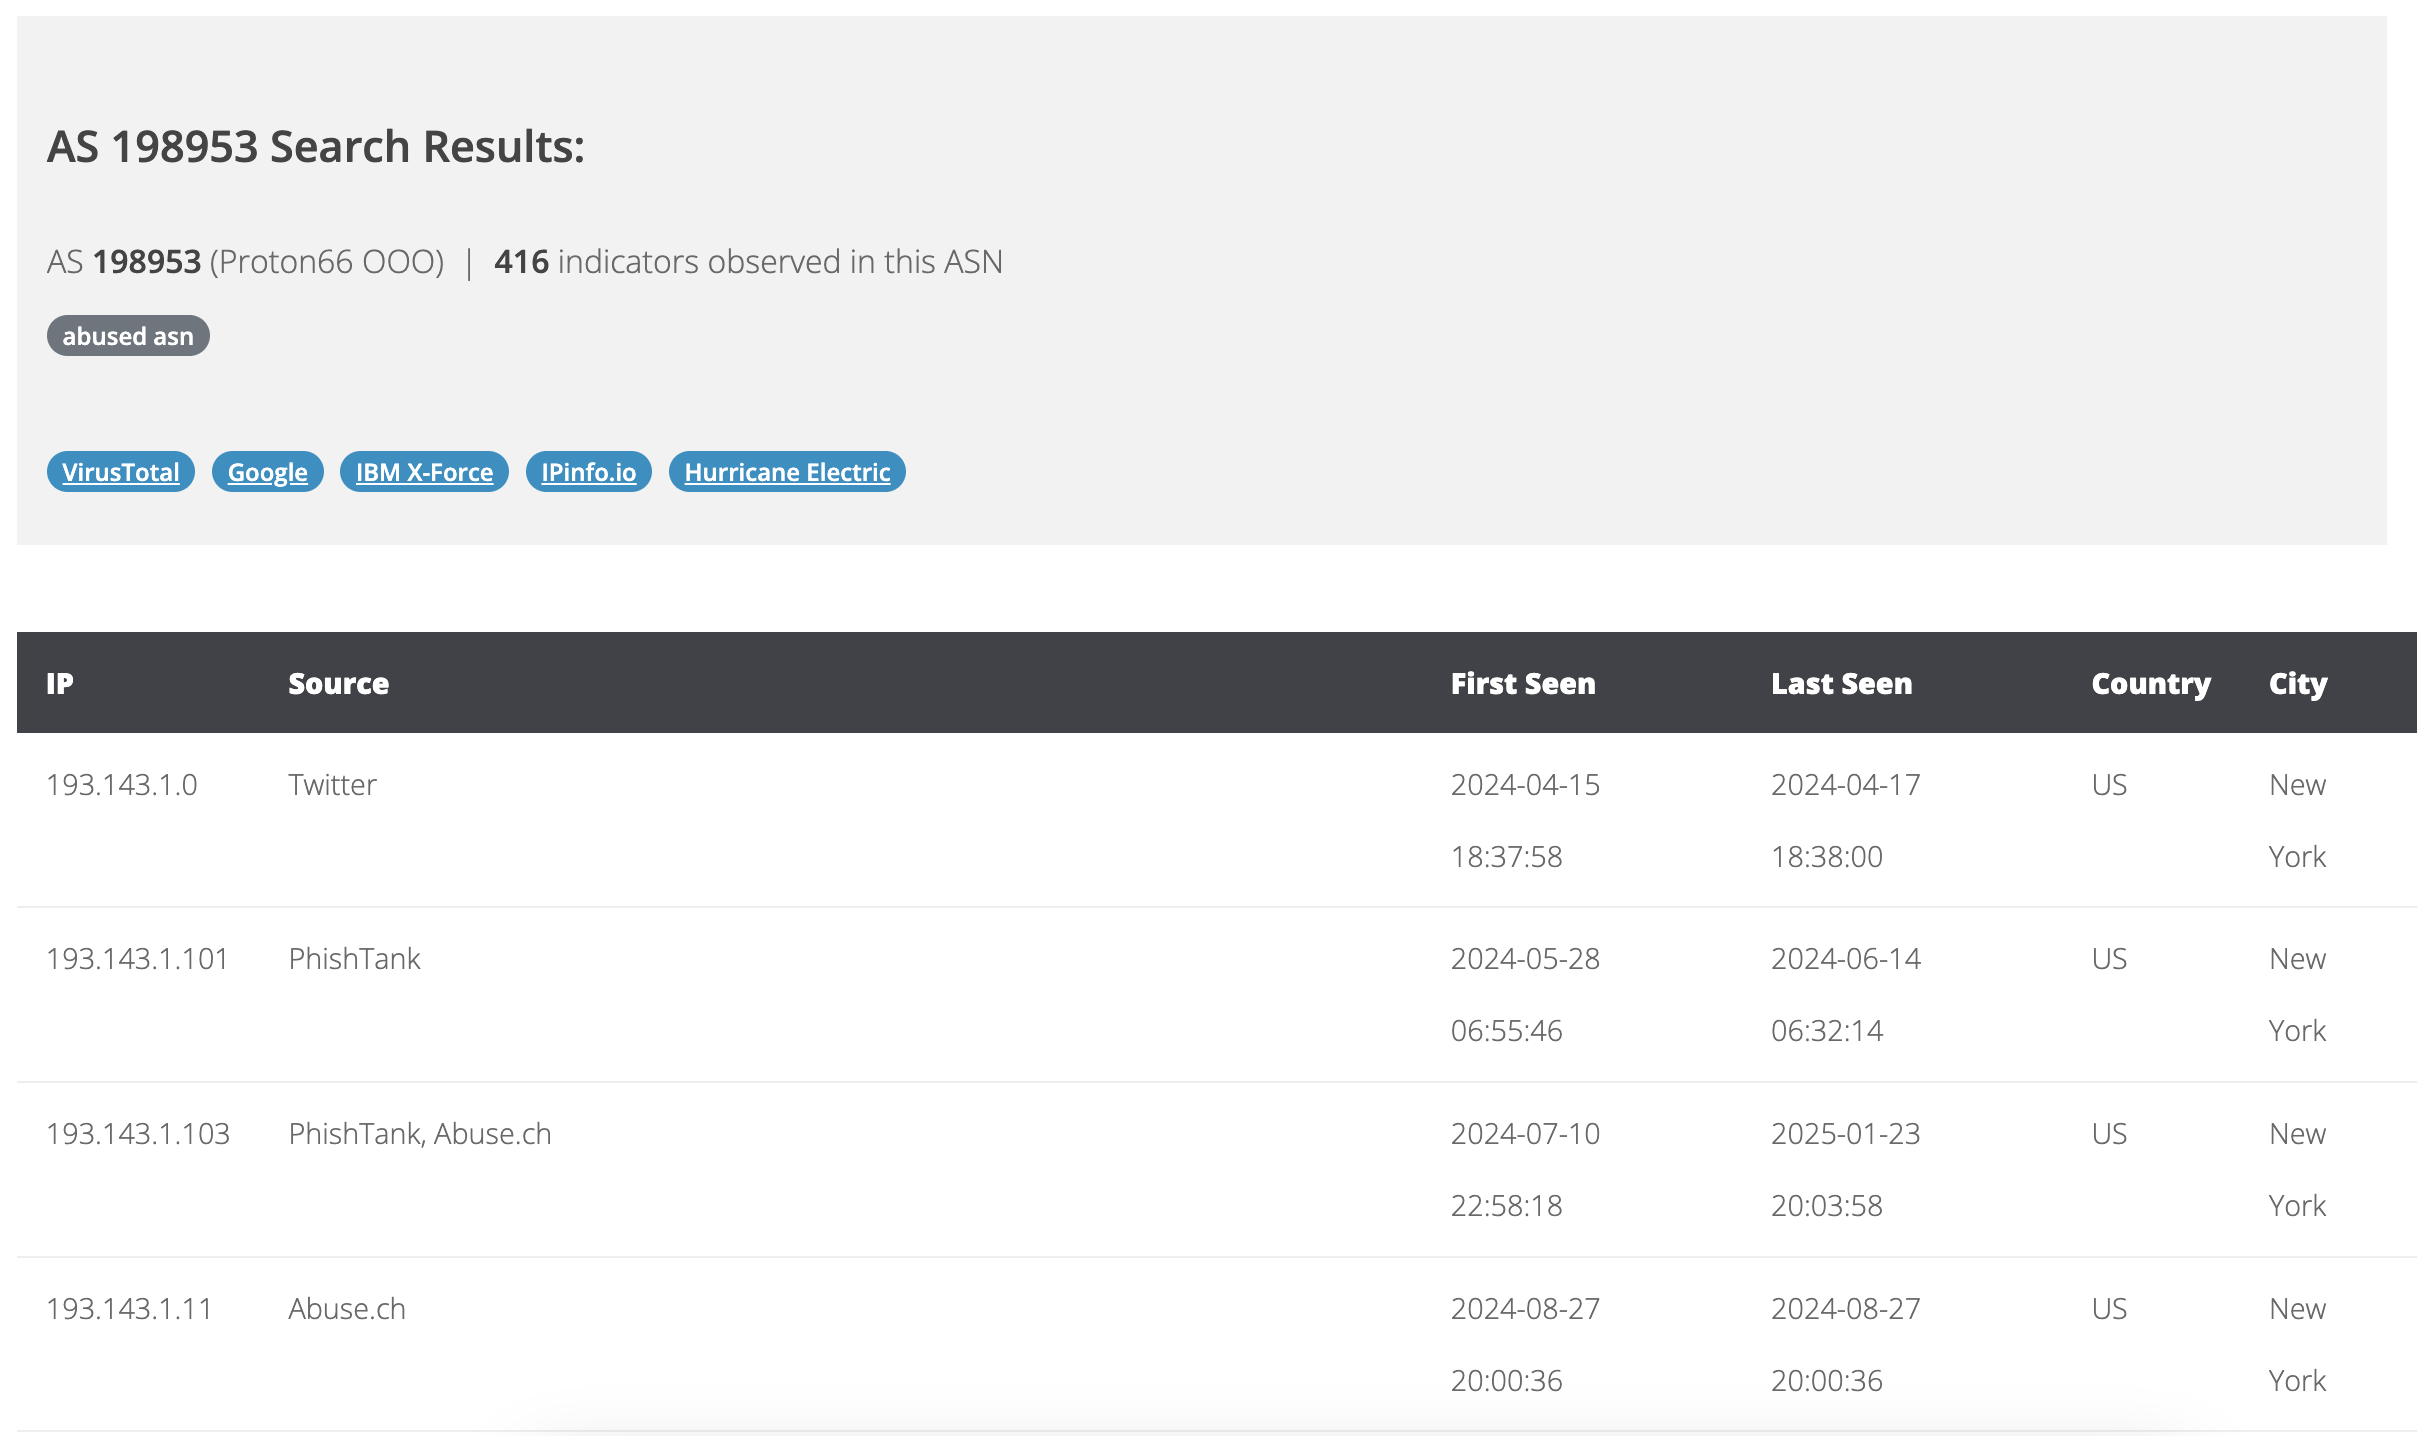The width and height of the screenshot is (2436, 1436).
Task: Click the Source column header
Action: pos(338,683)
